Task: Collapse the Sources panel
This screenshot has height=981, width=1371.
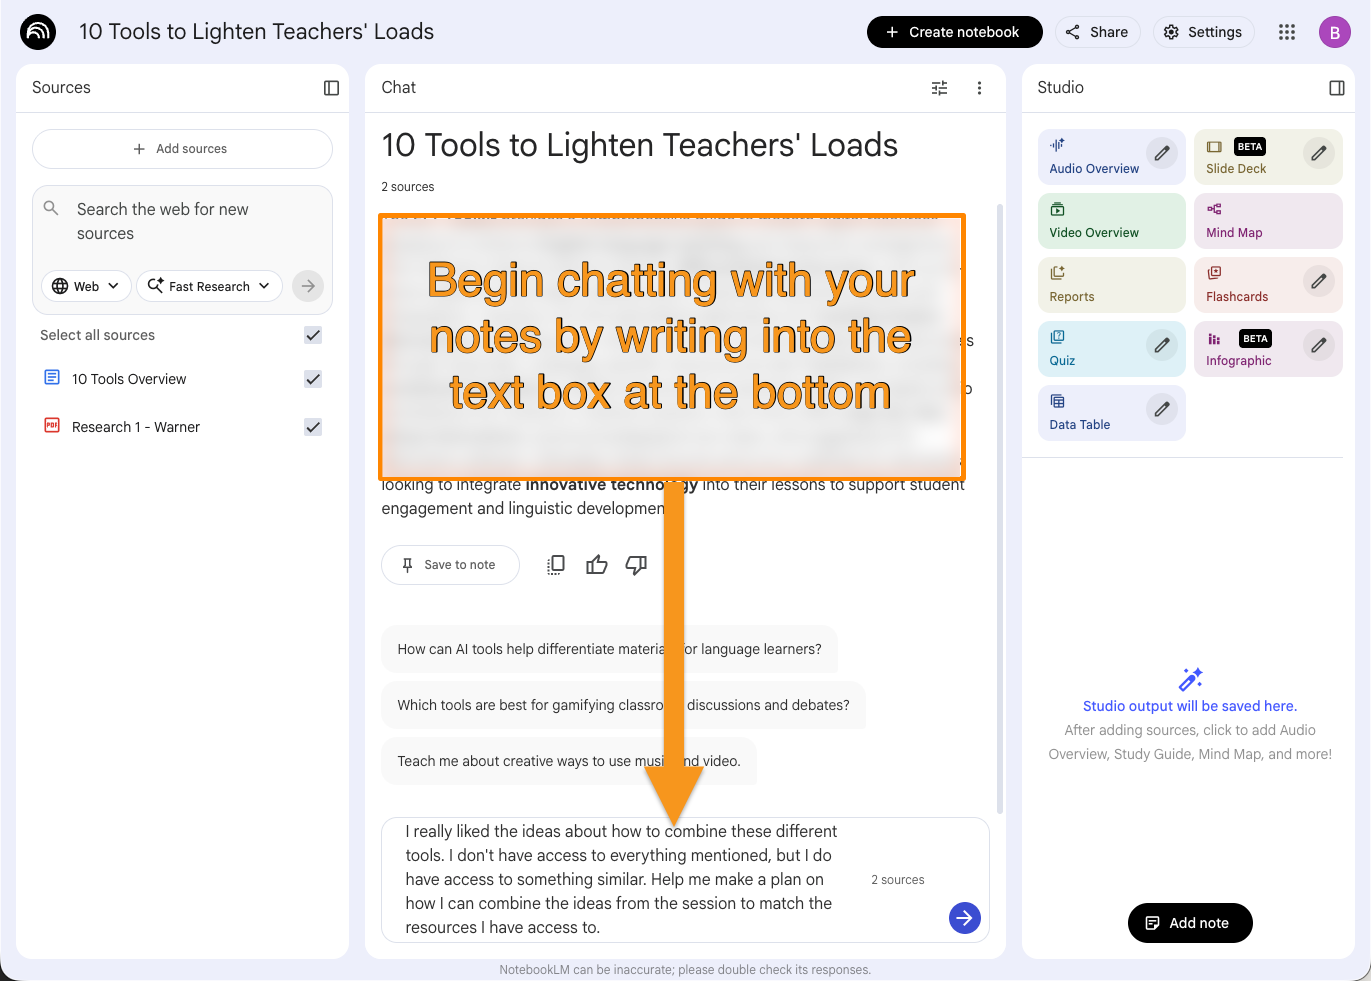Action: coord(331,88)
